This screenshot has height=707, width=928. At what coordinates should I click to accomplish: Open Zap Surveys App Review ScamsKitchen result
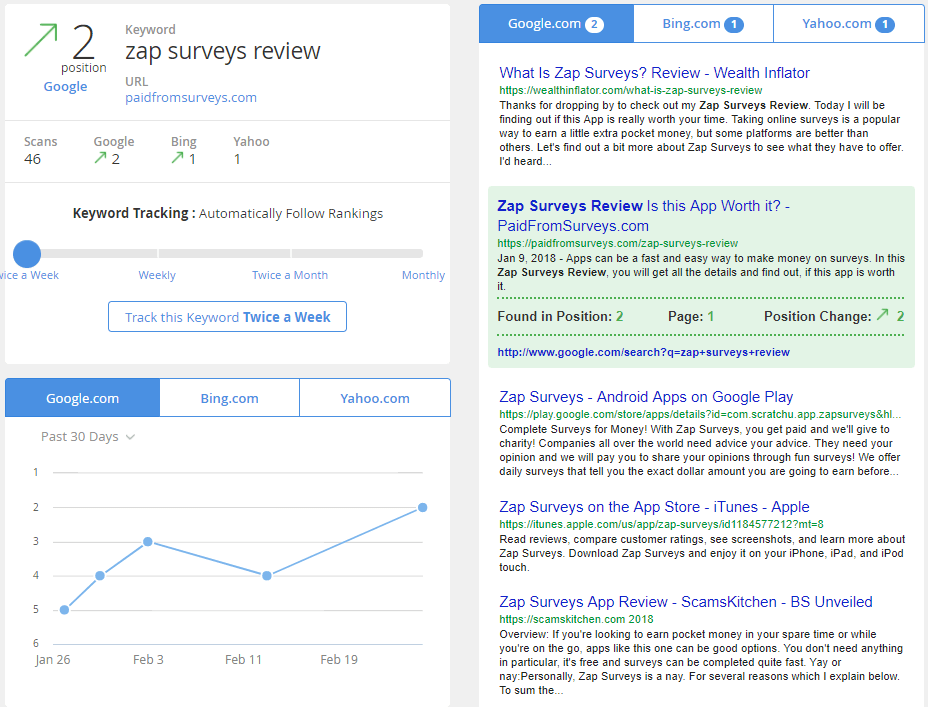(x=685, y=602)
